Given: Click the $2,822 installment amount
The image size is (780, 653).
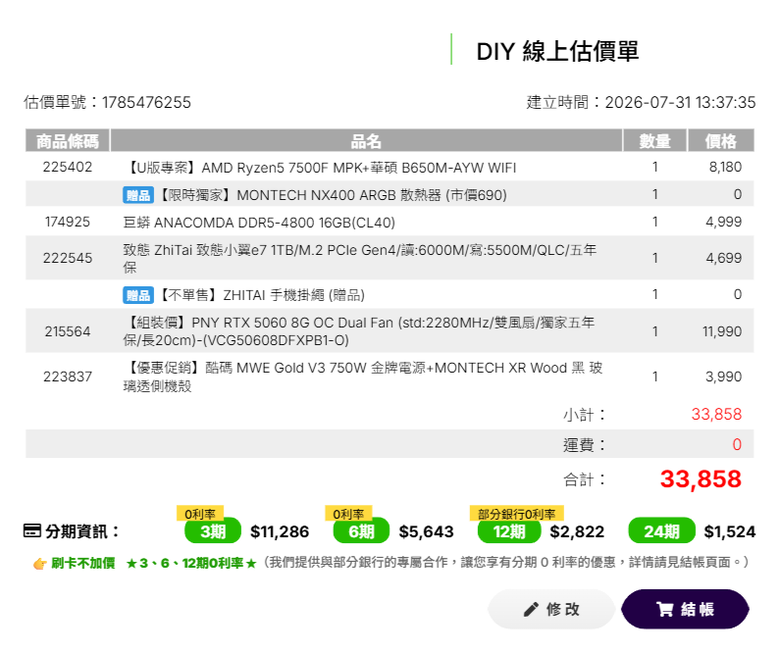Looking at the screenshot, I should coord(577,532).
